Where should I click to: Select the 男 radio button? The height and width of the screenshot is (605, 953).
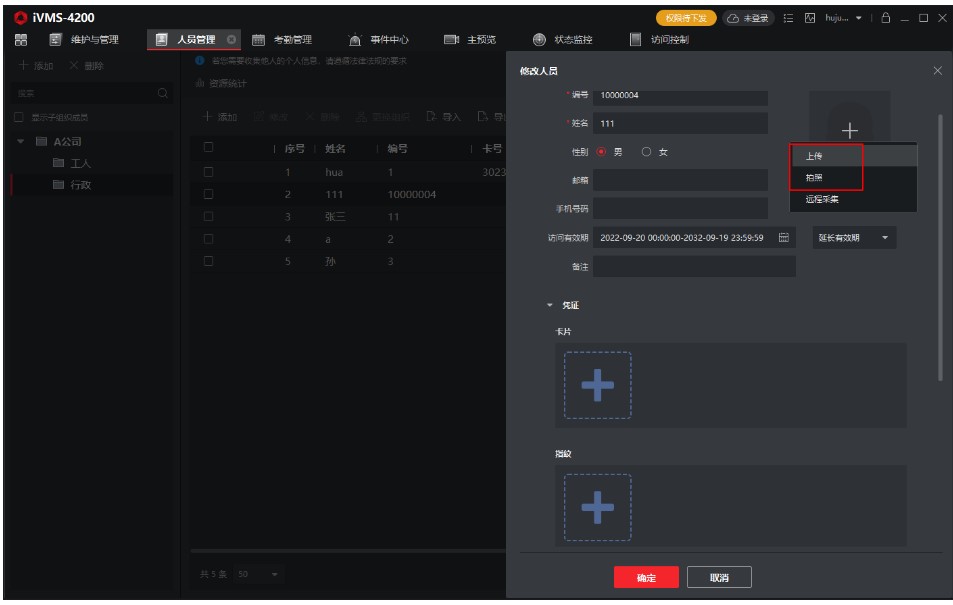click(x=601, y=152)
